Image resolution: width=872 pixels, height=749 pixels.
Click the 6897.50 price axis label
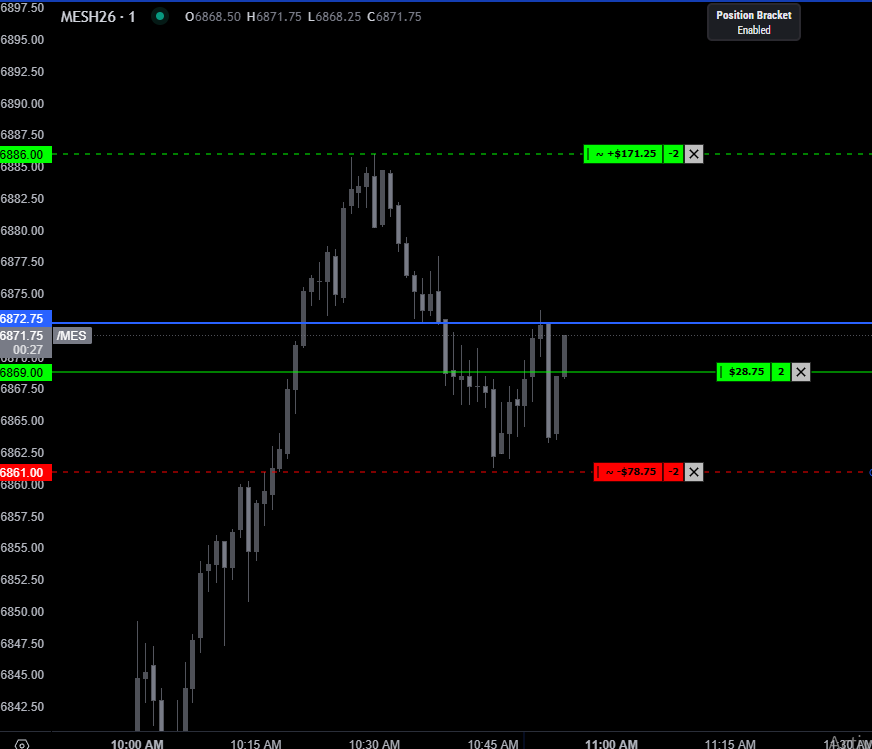tap(22, 8)
